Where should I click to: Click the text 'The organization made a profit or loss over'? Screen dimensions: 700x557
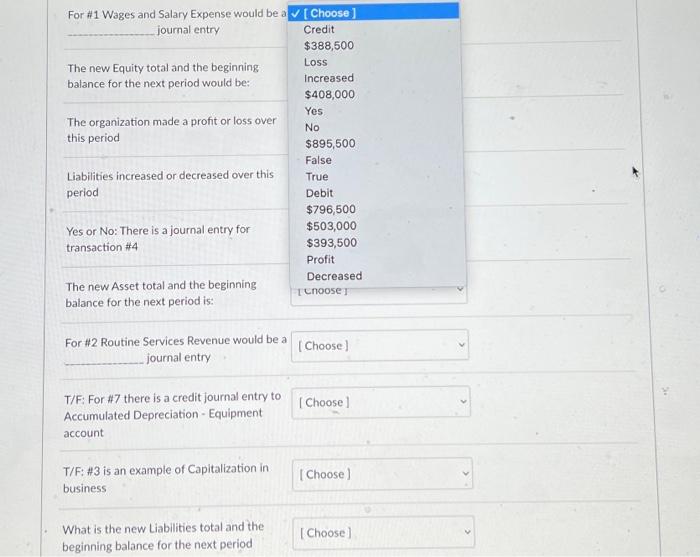tap(172, 121)
